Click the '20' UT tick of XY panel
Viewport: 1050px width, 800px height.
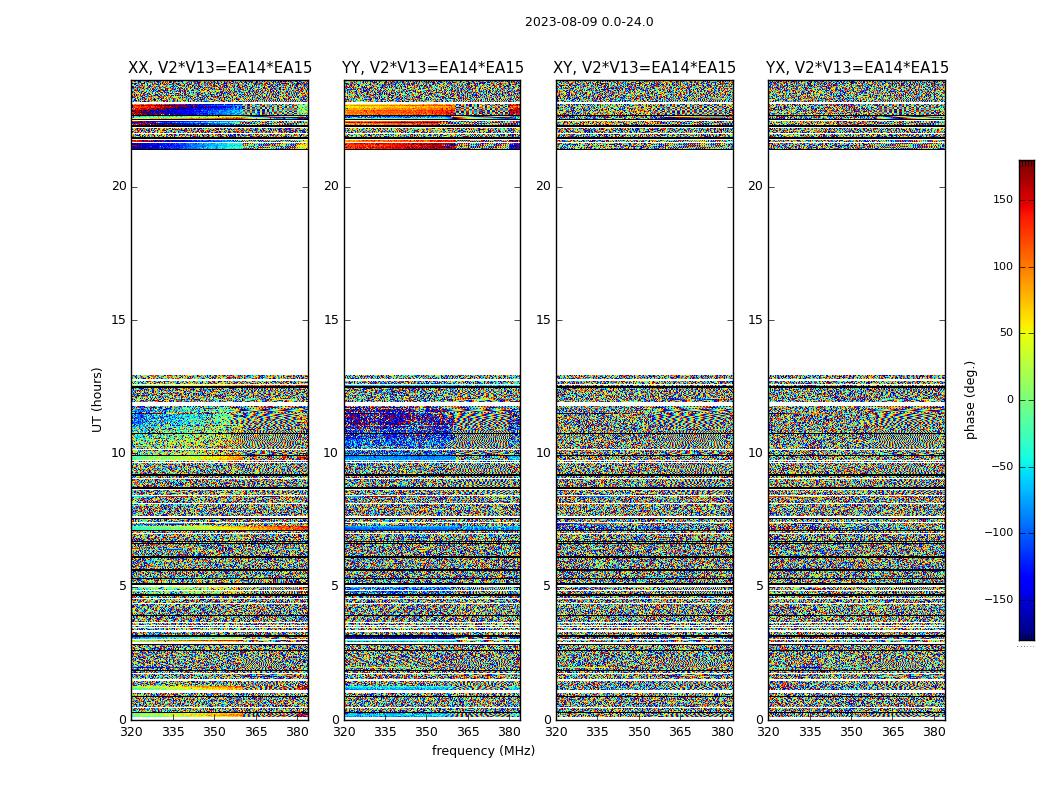pyautogui.click(x=544, y=186)
